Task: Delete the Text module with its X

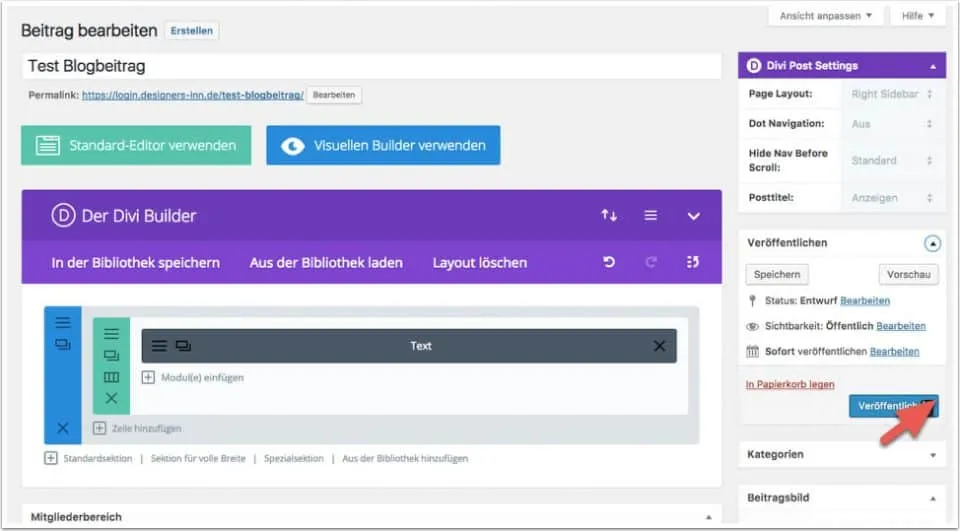Action: click(659, 346)
